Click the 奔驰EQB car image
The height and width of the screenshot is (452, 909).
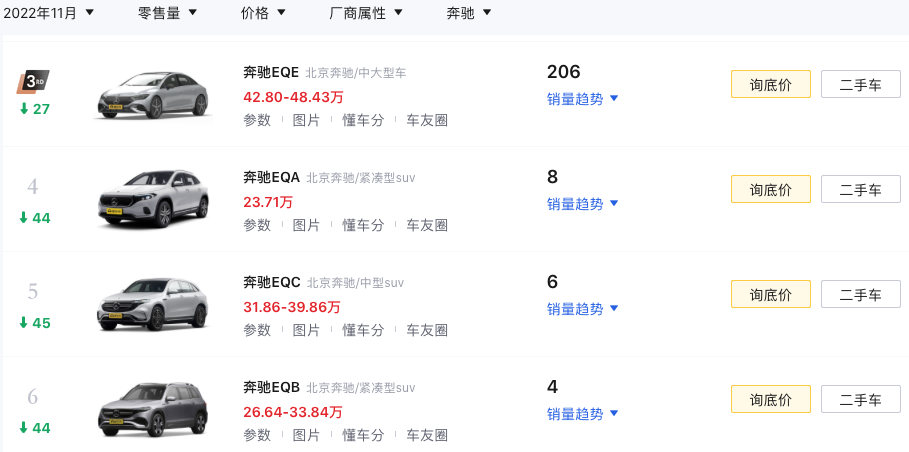tap(153, 409)
